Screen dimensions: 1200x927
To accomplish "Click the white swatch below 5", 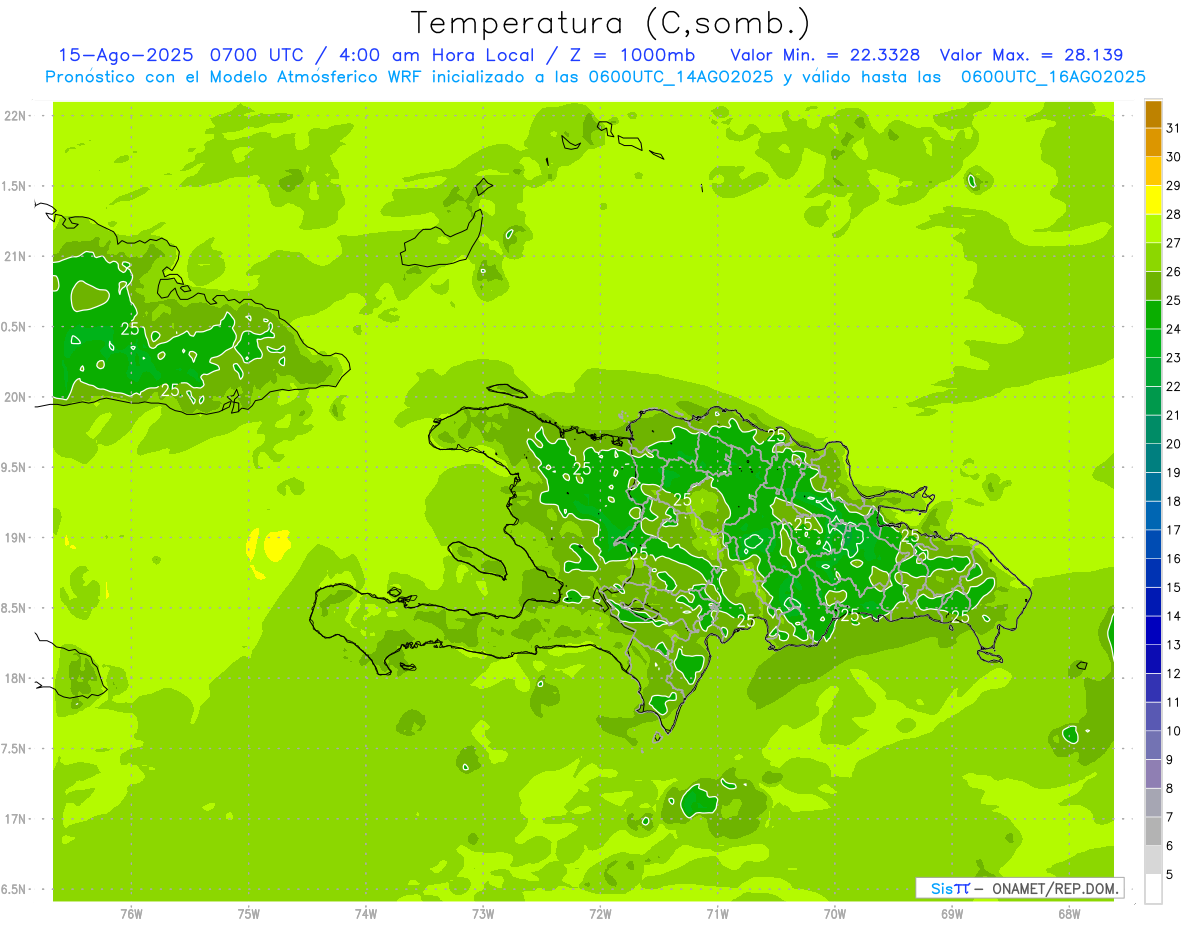I will (1153, 889).
